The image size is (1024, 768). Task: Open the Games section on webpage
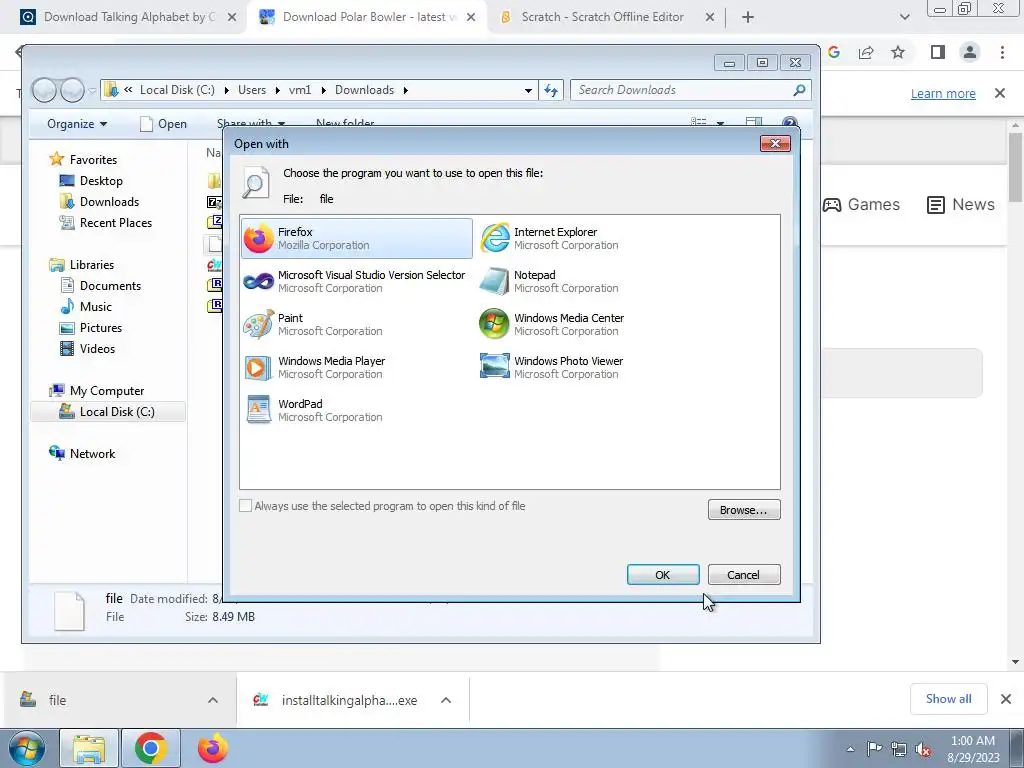(x=861, y=204)
